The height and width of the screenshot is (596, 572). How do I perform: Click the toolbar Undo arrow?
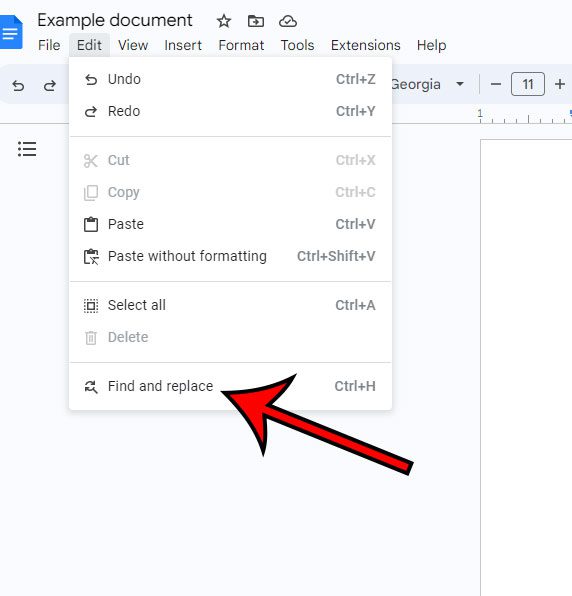click(18, 85)
